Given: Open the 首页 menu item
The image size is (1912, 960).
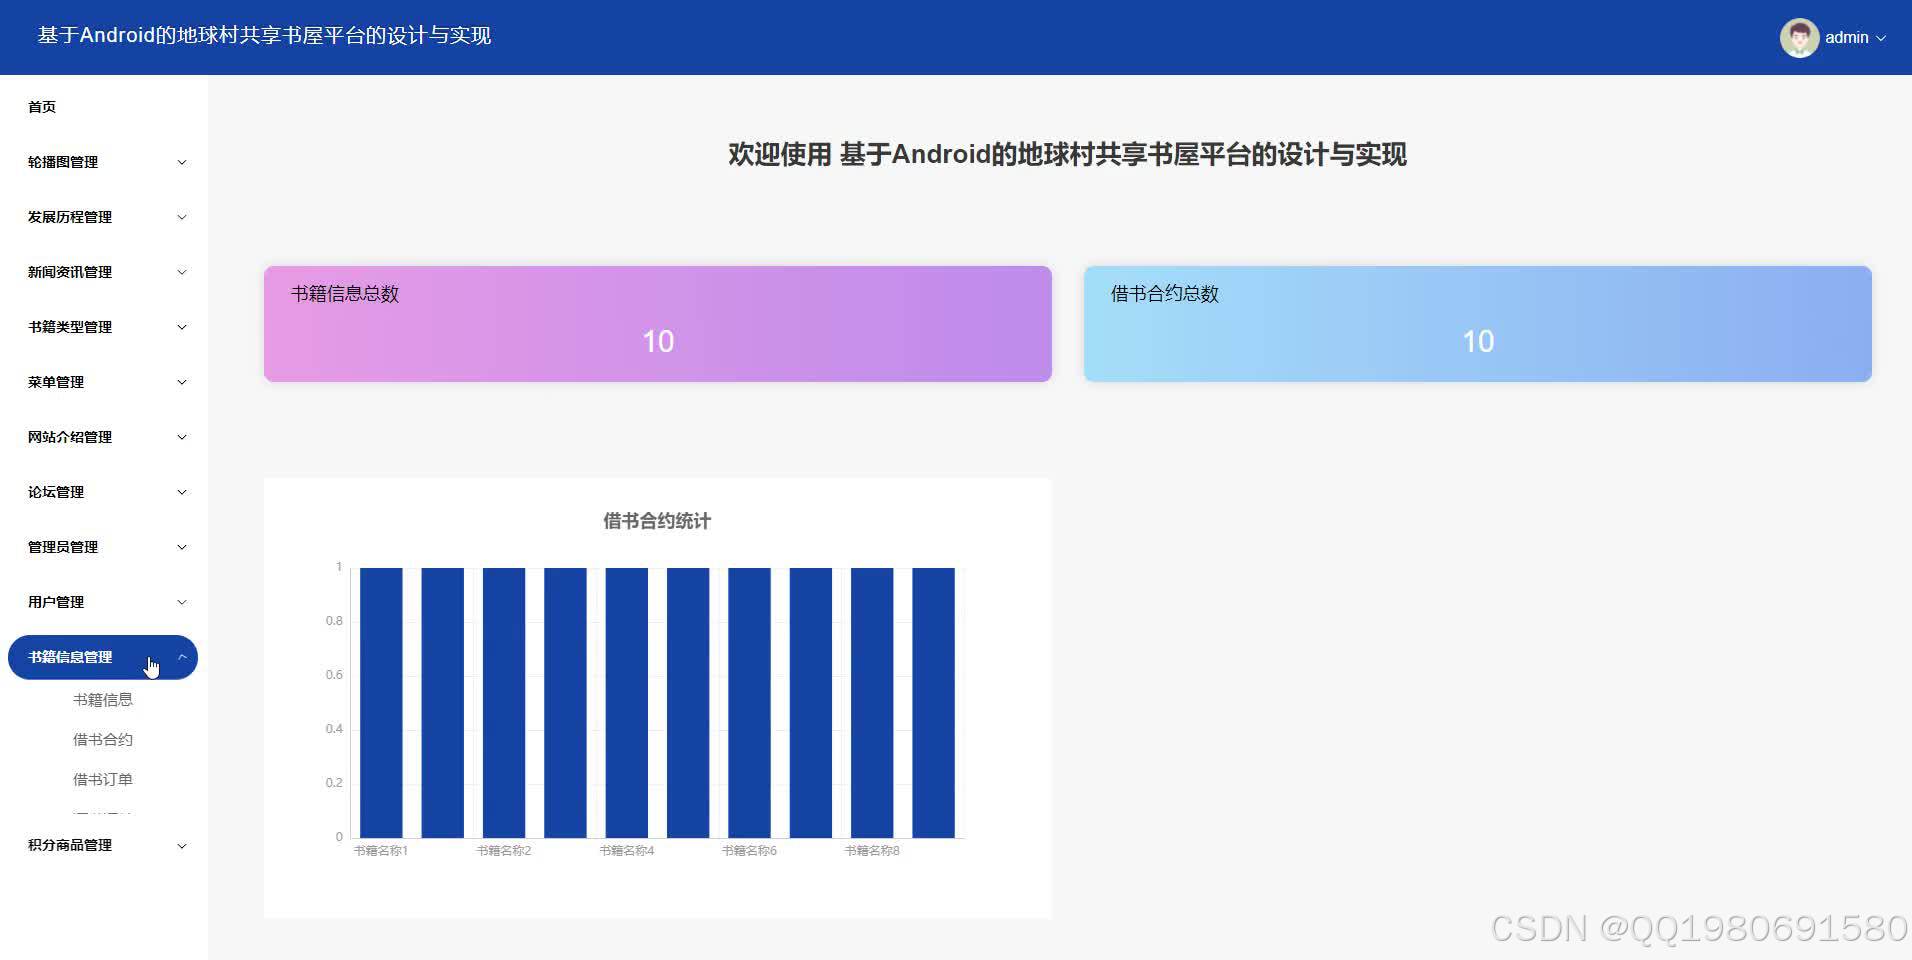Looking at the screenshot, I should tap(42, 106).
